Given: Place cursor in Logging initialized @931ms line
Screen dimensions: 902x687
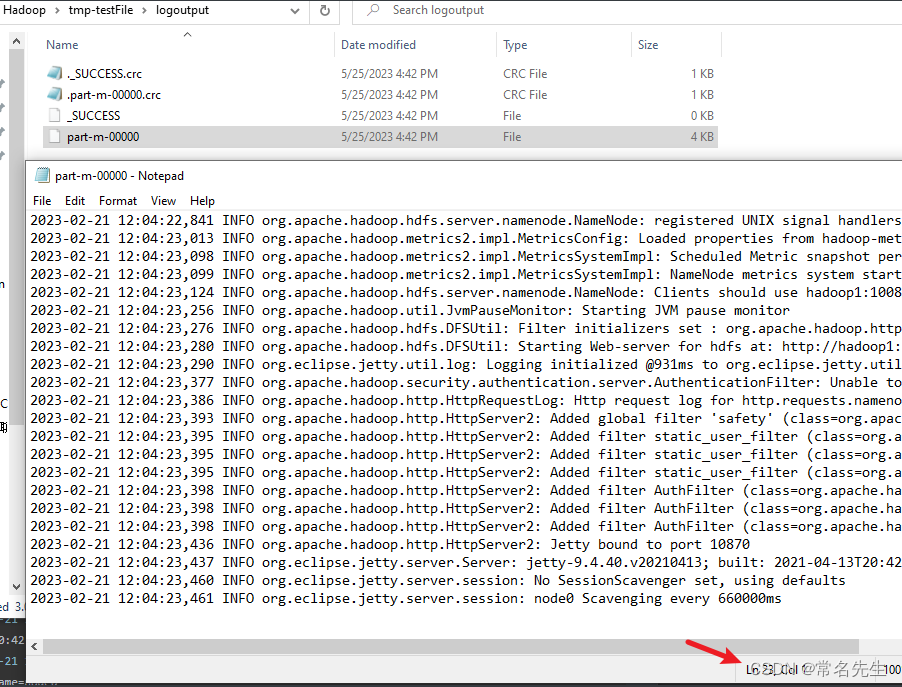Looking at the screenshot, I should (466, 365).
